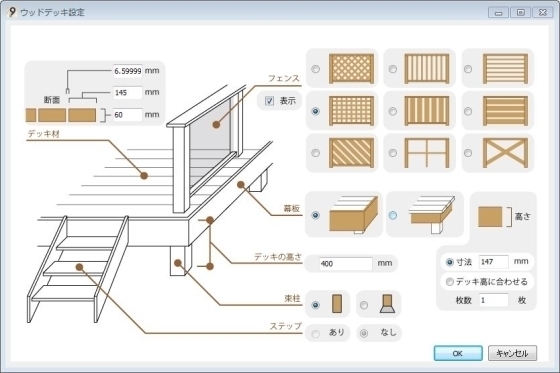The width and height of the screenshot is (560, 373).
Task: Edit the 145 mm board width field
Action: click(128, 93)
